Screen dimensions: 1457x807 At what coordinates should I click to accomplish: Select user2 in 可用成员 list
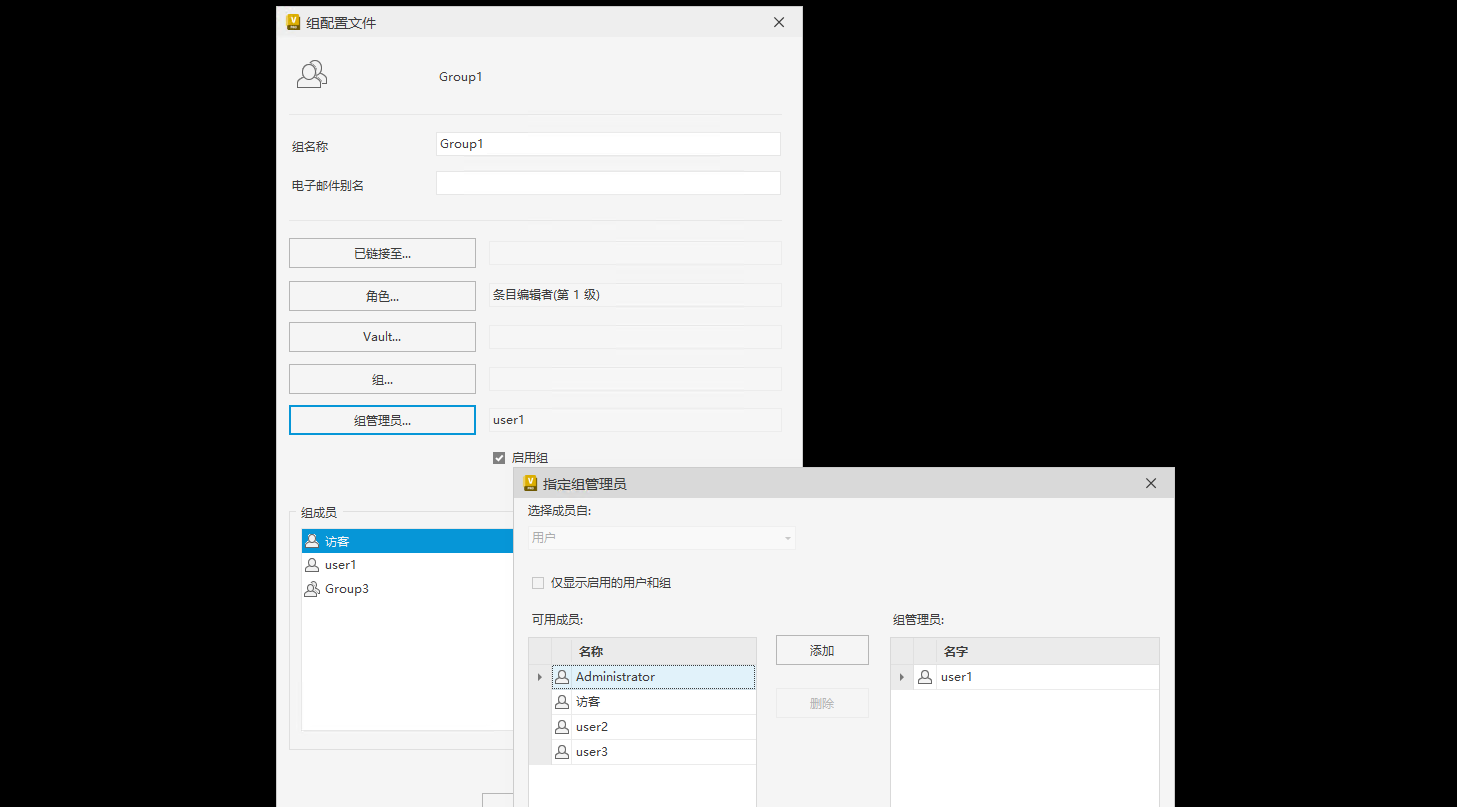[653, 727]
